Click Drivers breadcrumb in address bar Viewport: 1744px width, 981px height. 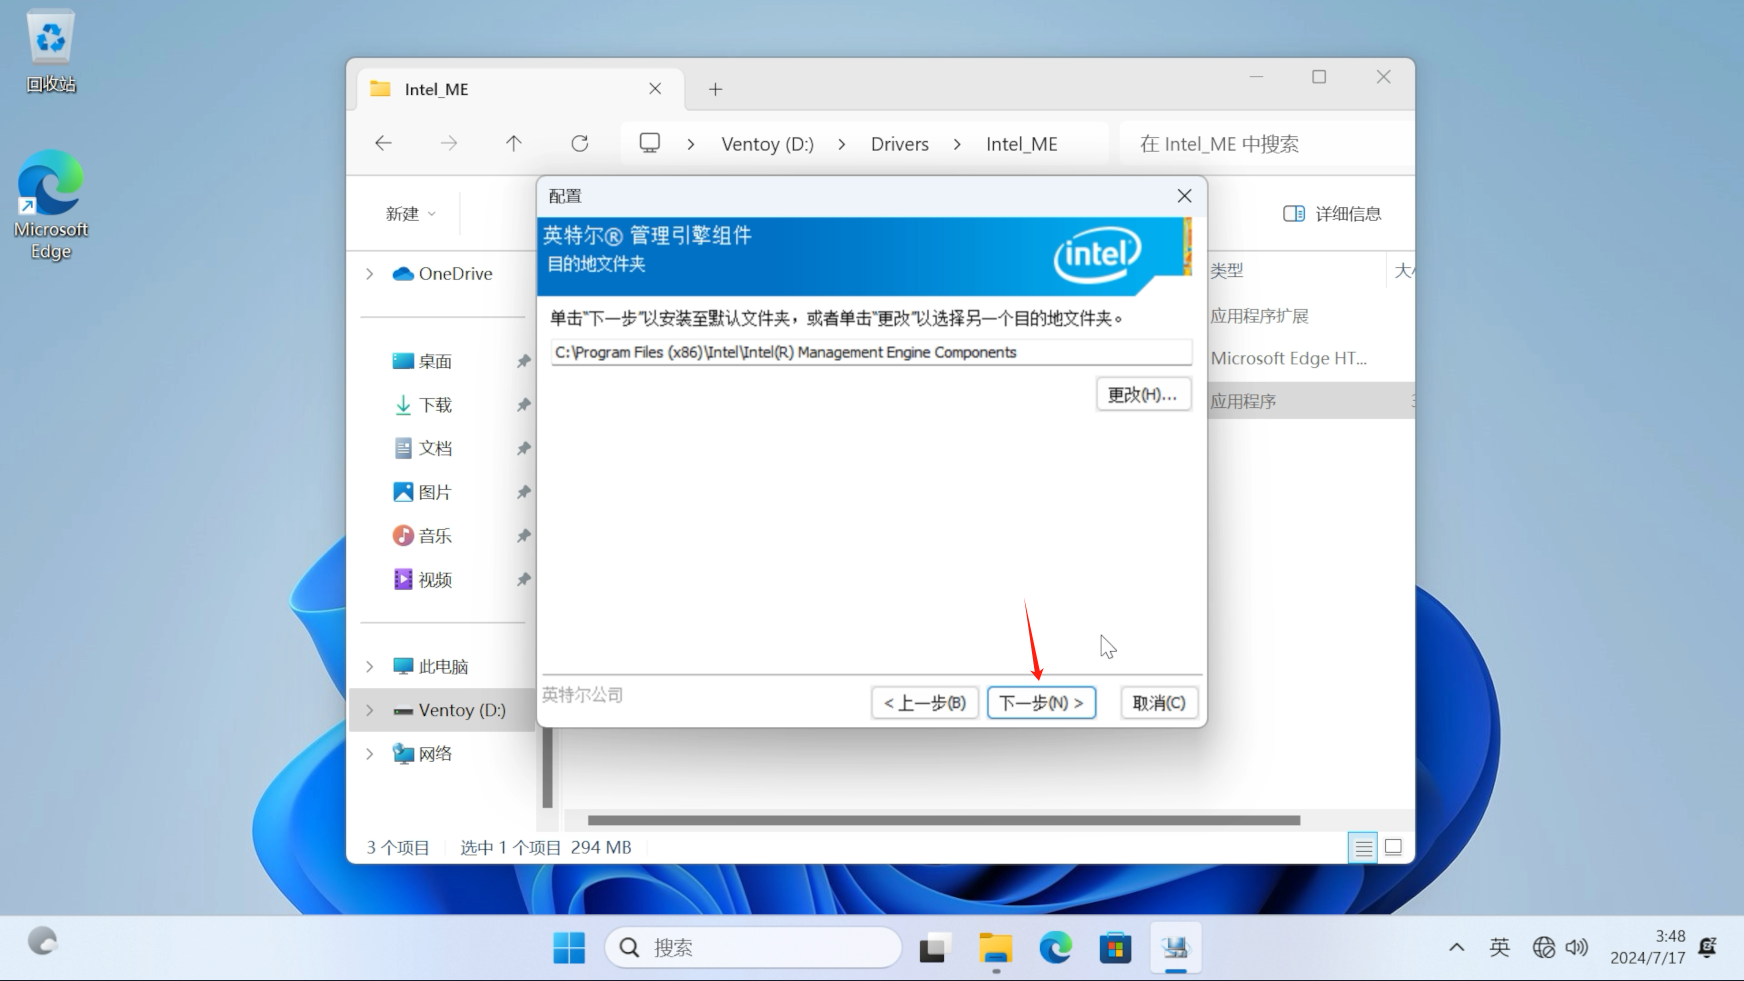click(x=900, y=144)
